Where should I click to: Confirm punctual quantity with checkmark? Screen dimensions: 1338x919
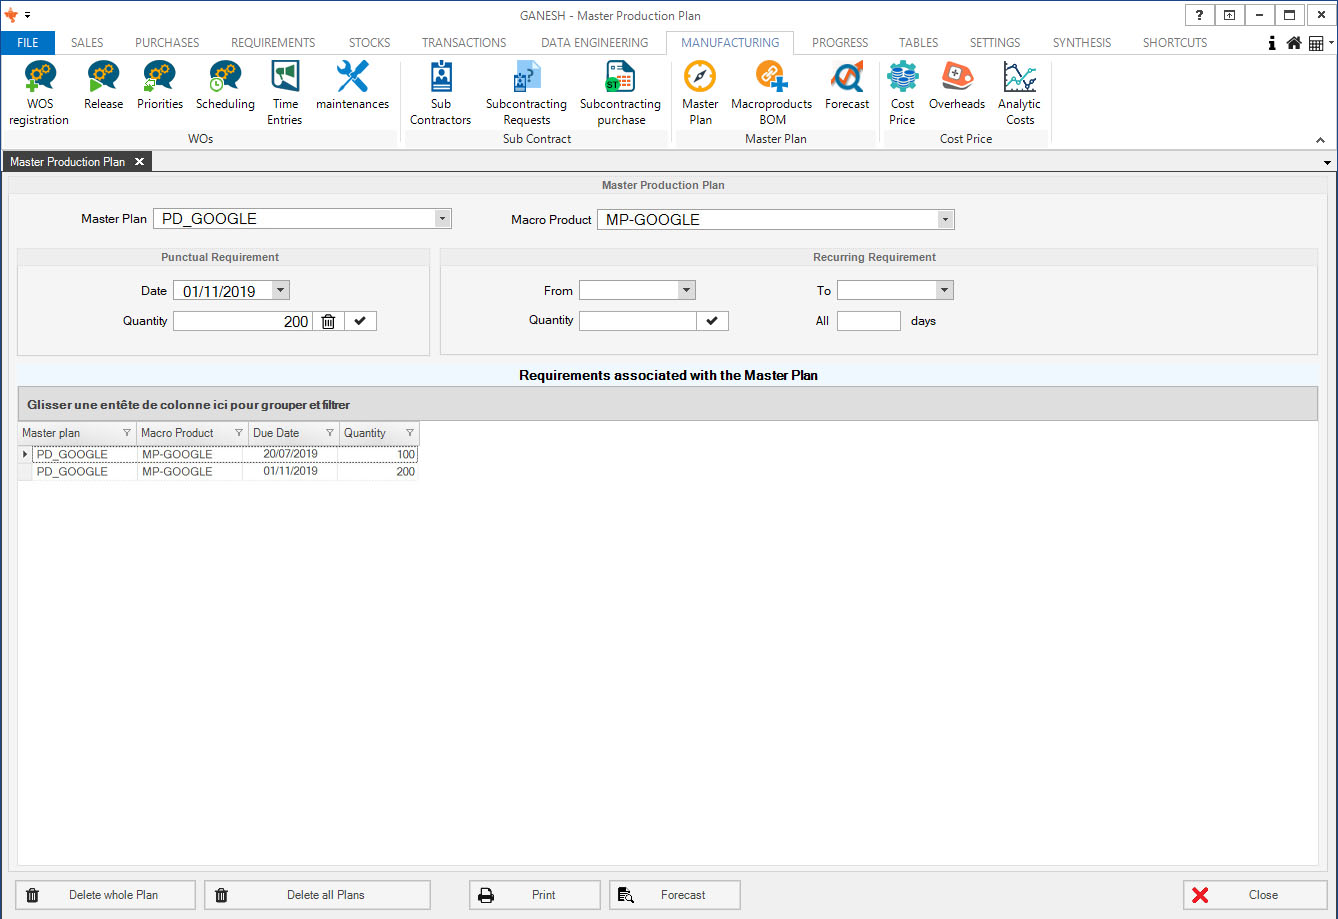click(x=360, y=321)
